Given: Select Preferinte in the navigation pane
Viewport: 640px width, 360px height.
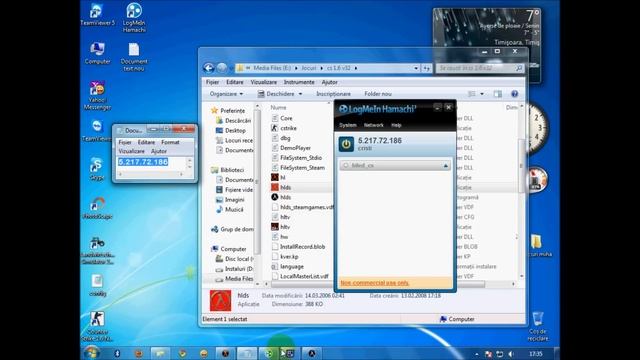Looking at the screenshot, I should point(228,111).
